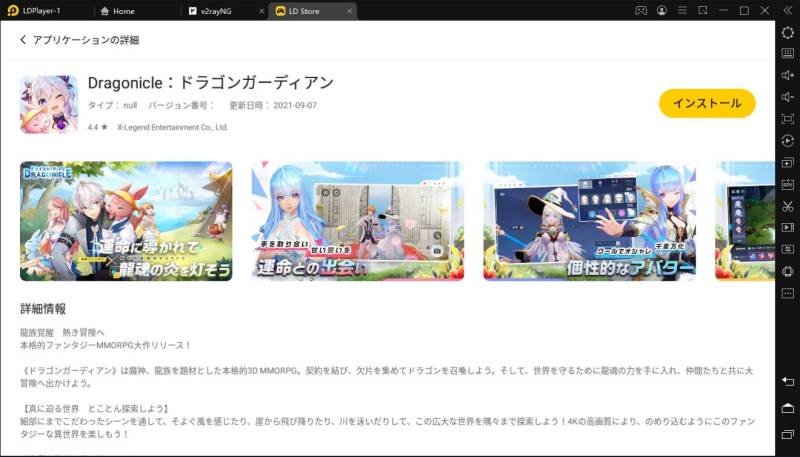Viewport: 800px width, 457px height.
Task: Click the バージョン番号 label
Action: pyautogui.click(x=181, y=105)
